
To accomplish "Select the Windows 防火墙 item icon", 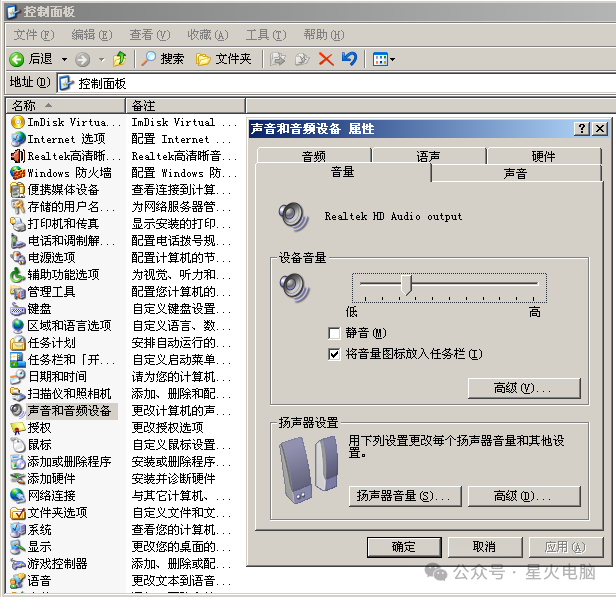I will (17, 172).
